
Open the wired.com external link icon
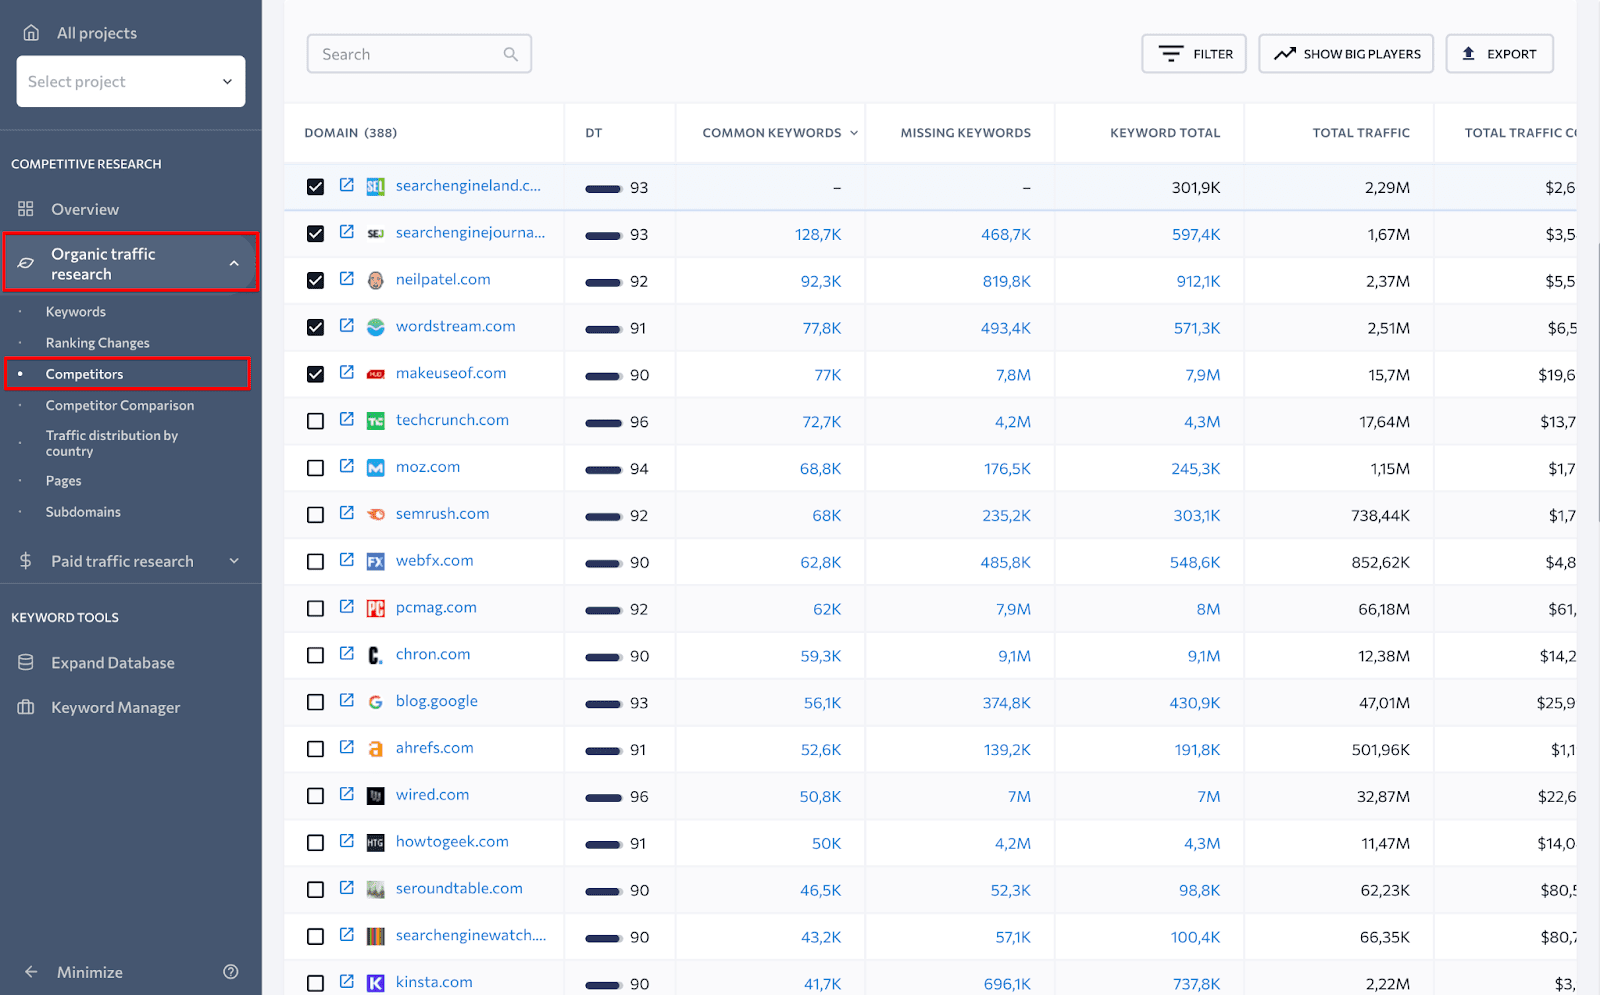click(347, 795)
